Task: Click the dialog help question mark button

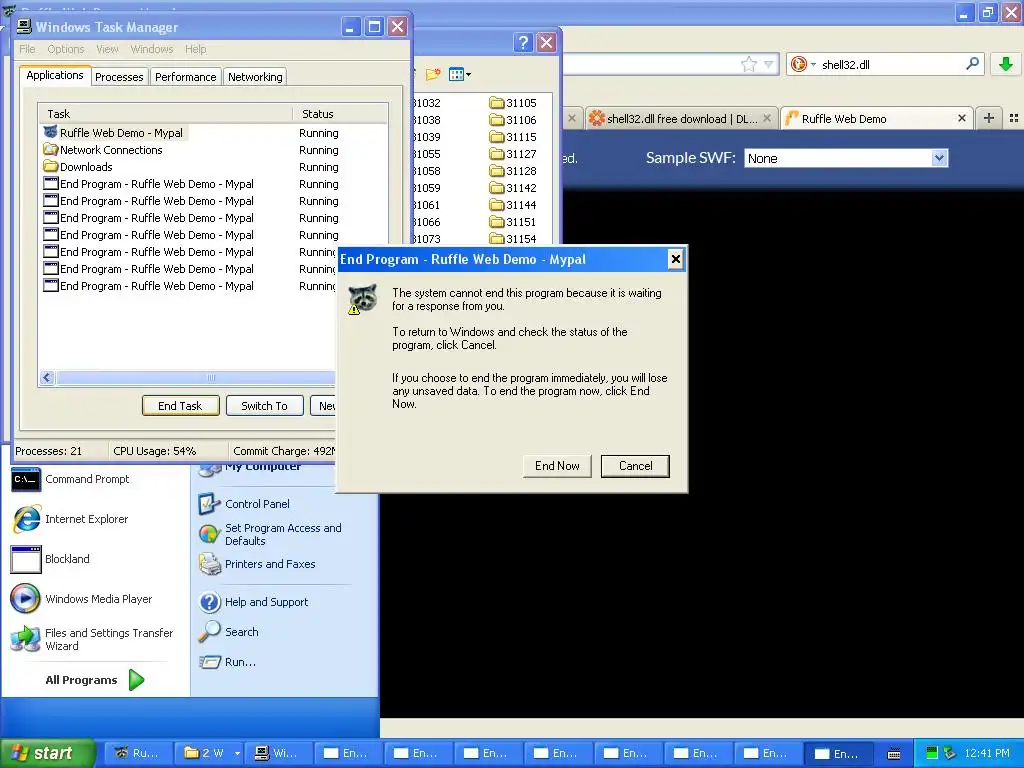Action: pos(522,42)
